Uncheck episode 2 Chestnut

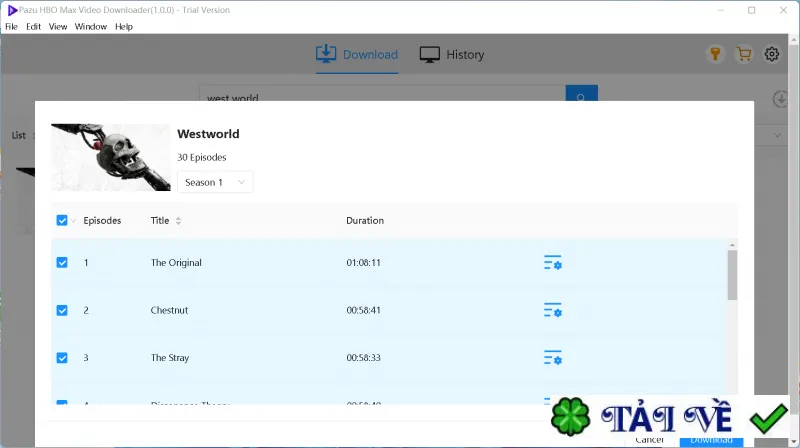point(62,310)
